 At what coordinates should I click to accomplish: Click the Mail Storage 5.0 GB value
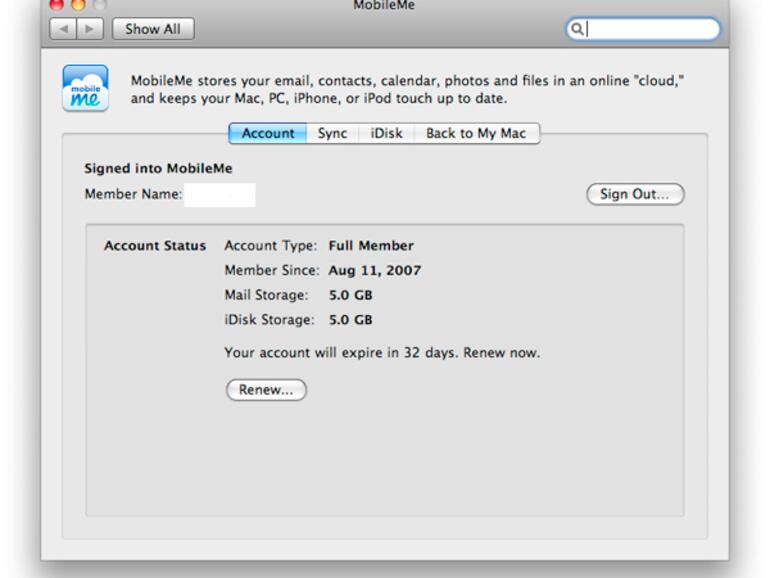[351, 295]
